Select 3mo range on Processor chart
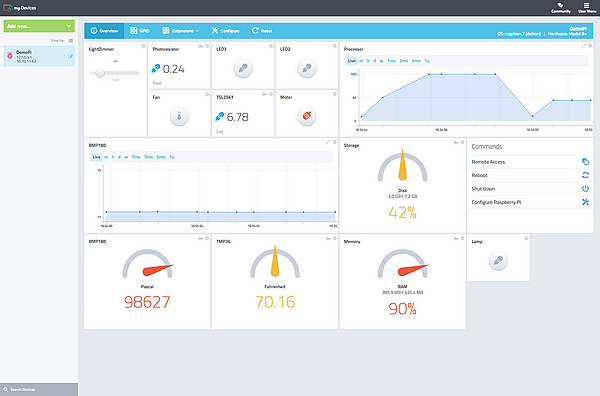Image resolution: width=600 pixels, height=396 pixels. click(404, 60)
